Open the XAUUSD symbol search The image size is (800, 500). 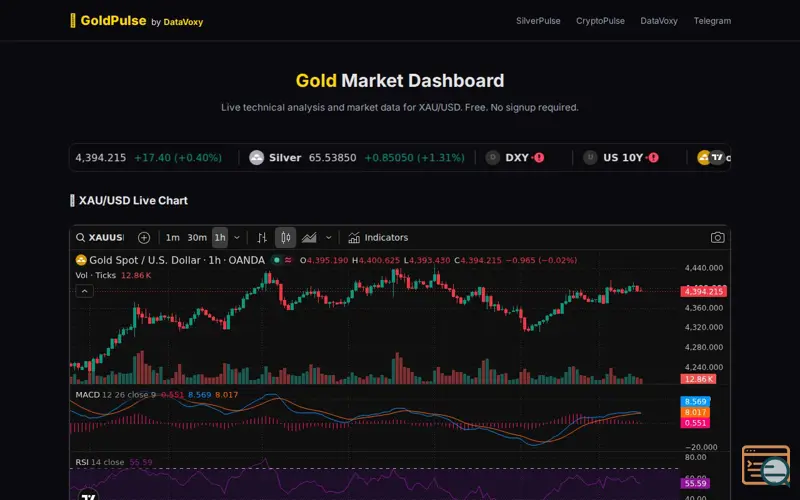(x=100, y=238)
